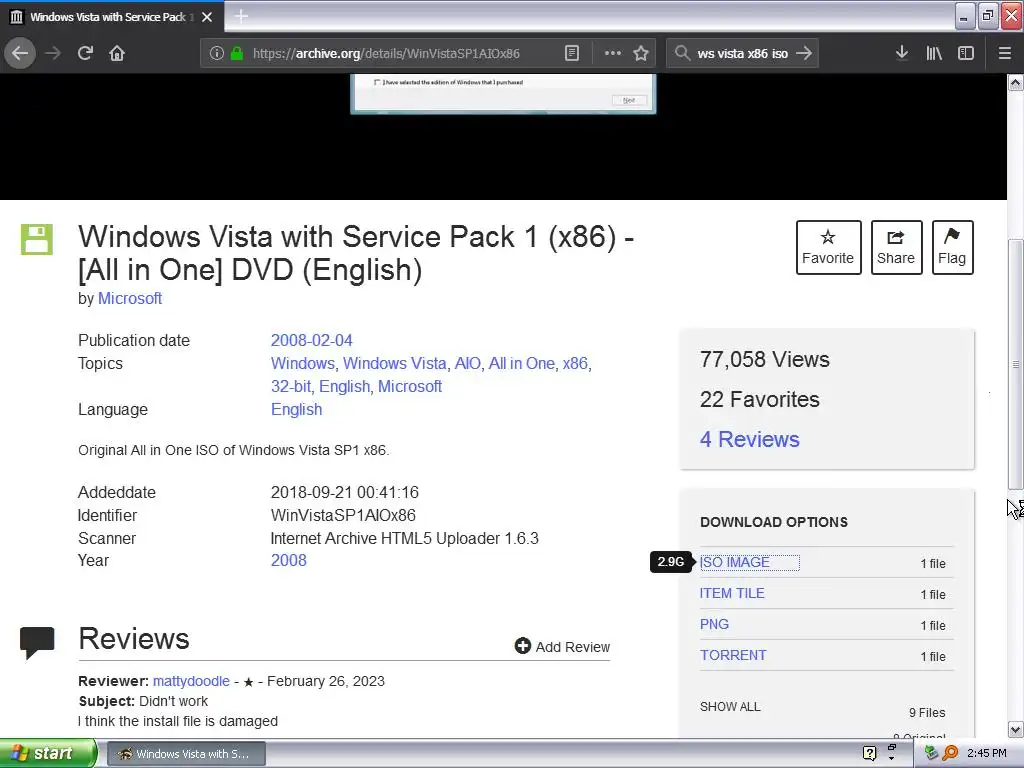The image size is (1024, 768).
Task: Click the network tray icon
Action: [x=931, y=753]
